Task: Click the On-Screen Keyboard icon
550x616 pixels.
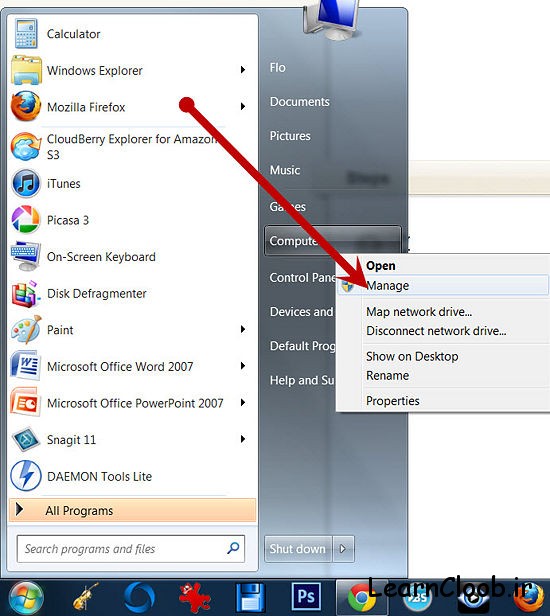Action: (x=26, y=256)
